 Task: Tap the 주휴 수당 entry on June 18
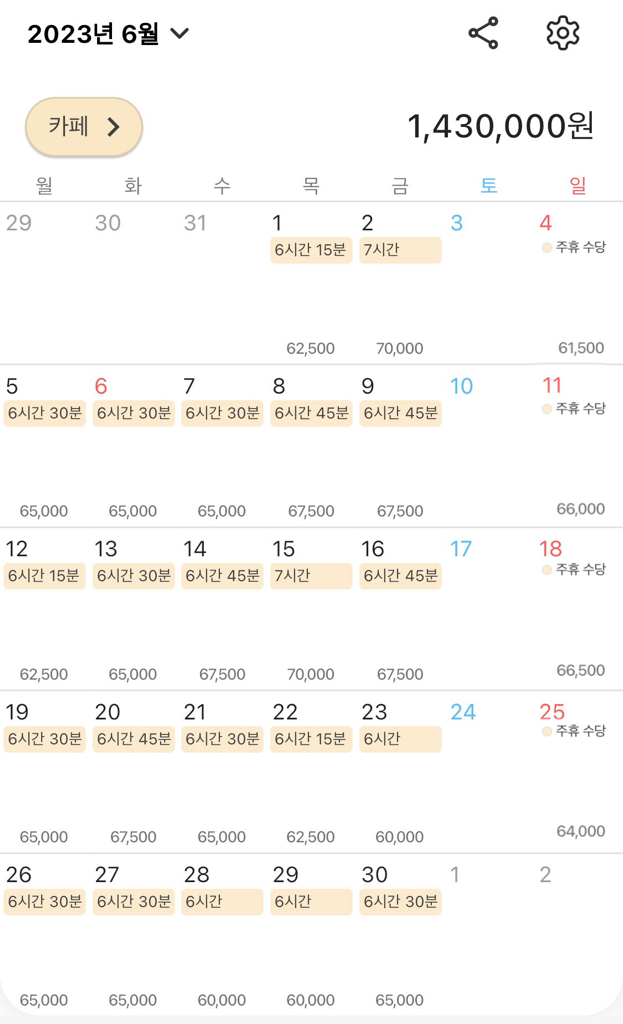[574, 569]
